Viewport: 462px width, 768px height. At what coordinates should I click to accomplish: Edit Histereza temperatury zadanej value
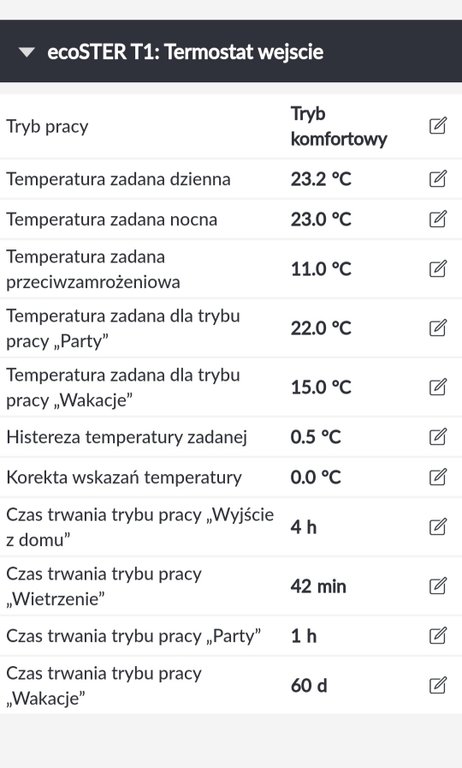click(438, 436)
